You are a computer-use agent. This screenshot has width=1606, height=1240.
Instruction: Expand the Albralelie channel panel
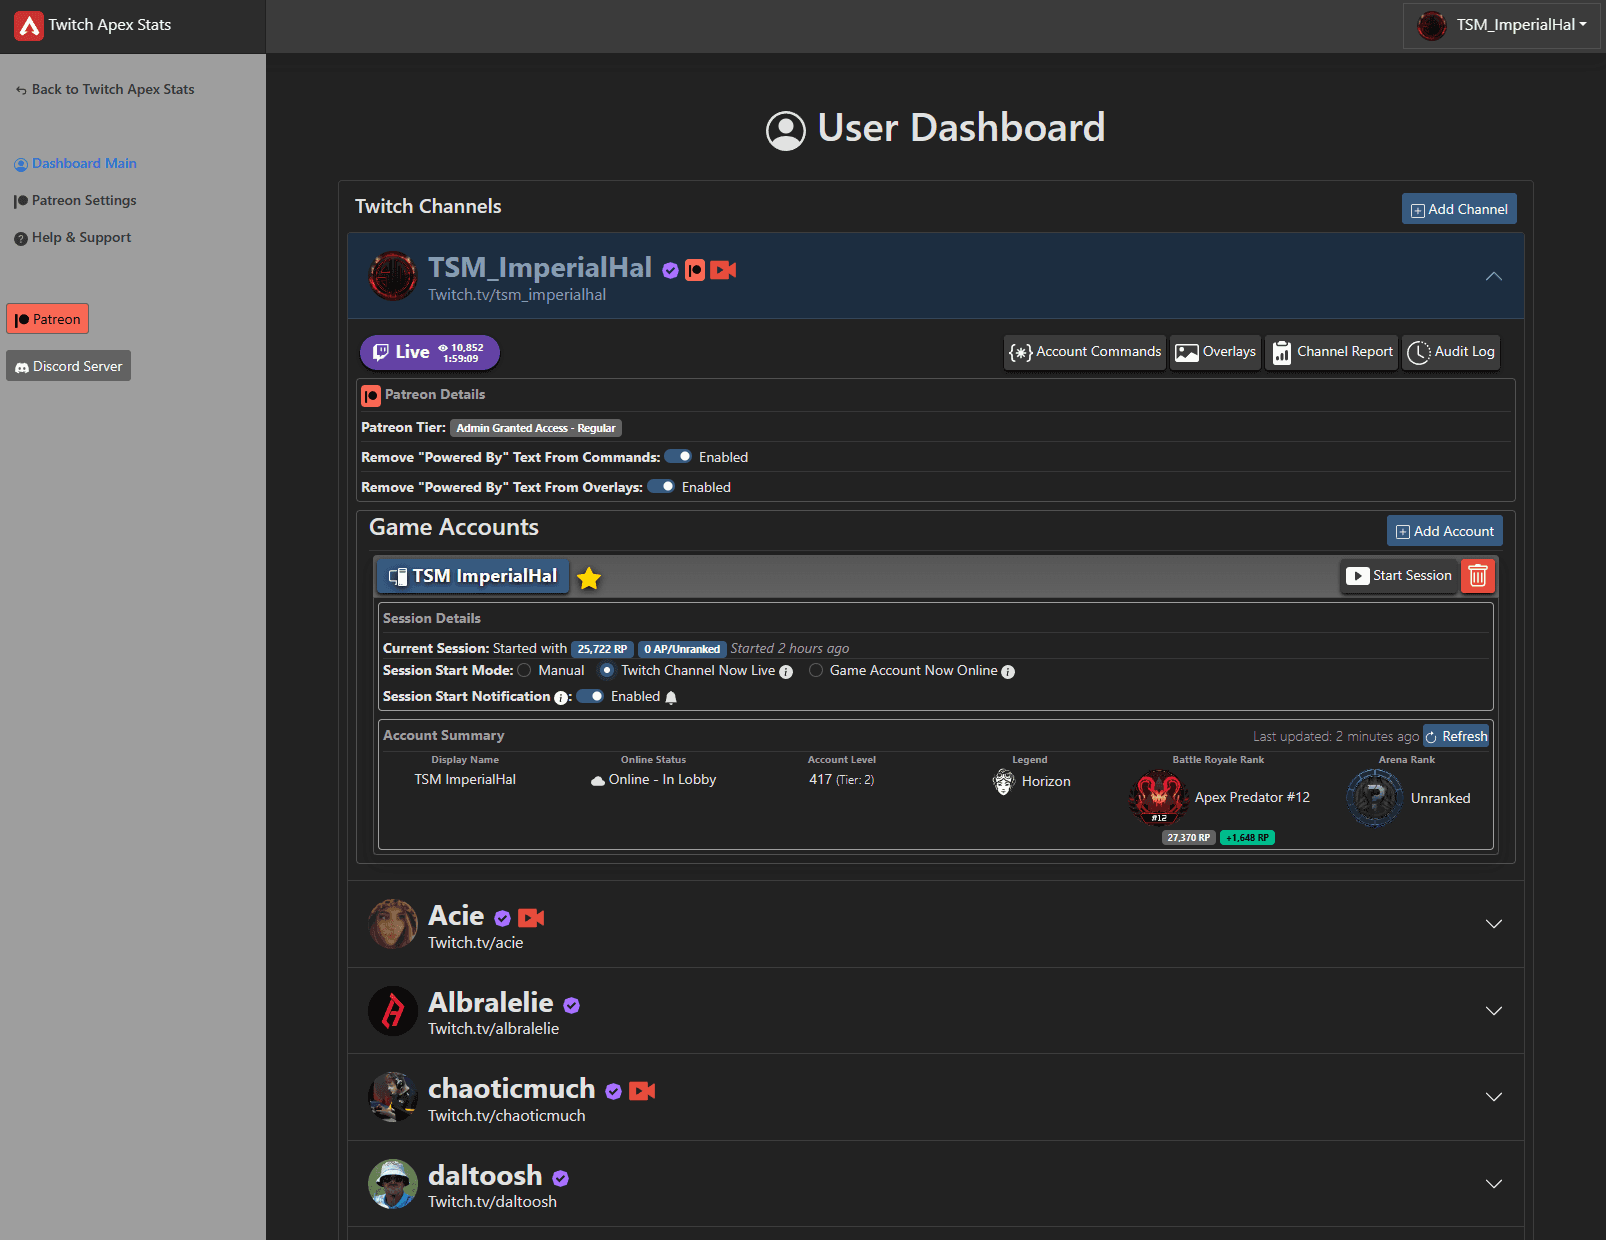(1494, 1011)
